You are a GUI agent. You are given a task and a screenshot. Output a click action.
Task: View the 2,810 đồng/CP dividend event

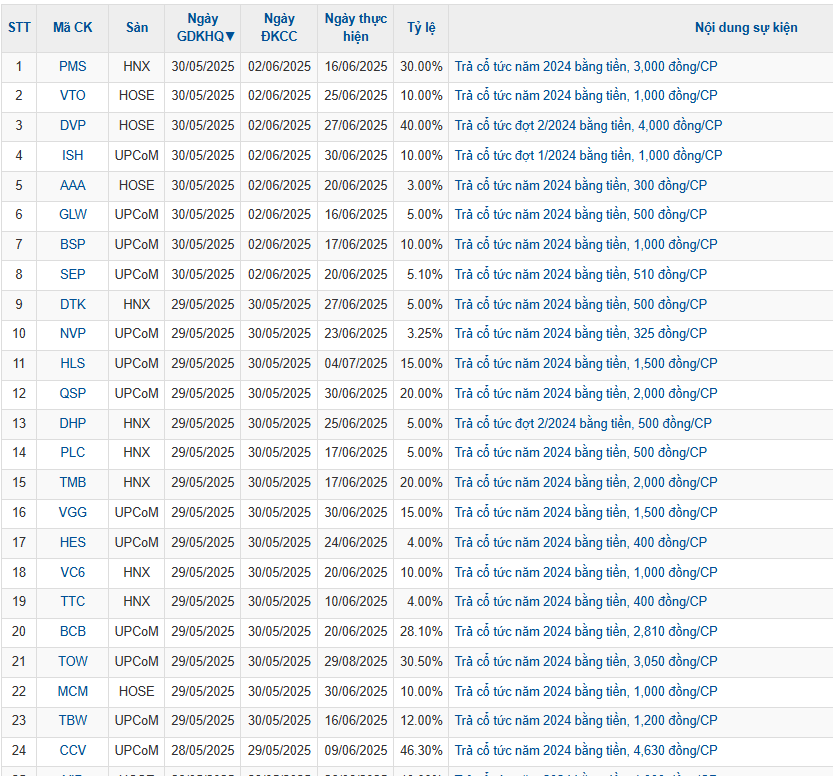(586, 632)
